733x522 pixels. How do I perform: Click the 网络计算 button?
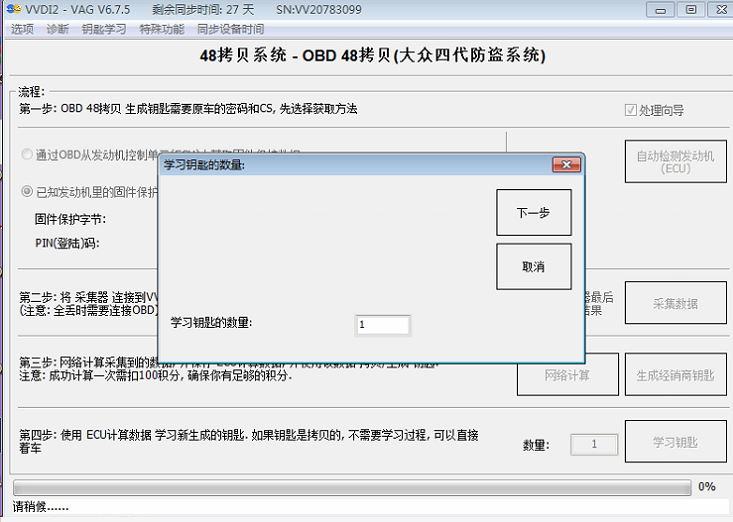(x=567, y=376)
